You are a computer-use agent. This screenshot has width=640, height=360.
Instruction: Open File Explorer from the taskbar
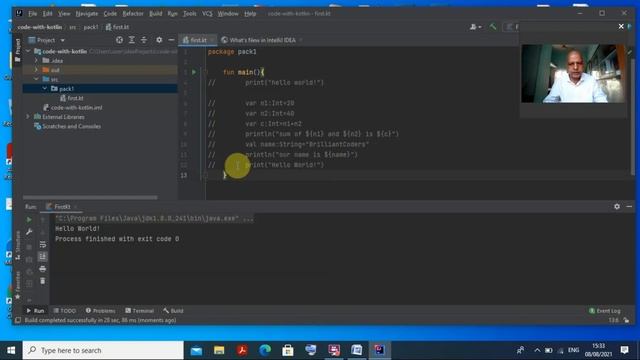[x=219, y=350]
